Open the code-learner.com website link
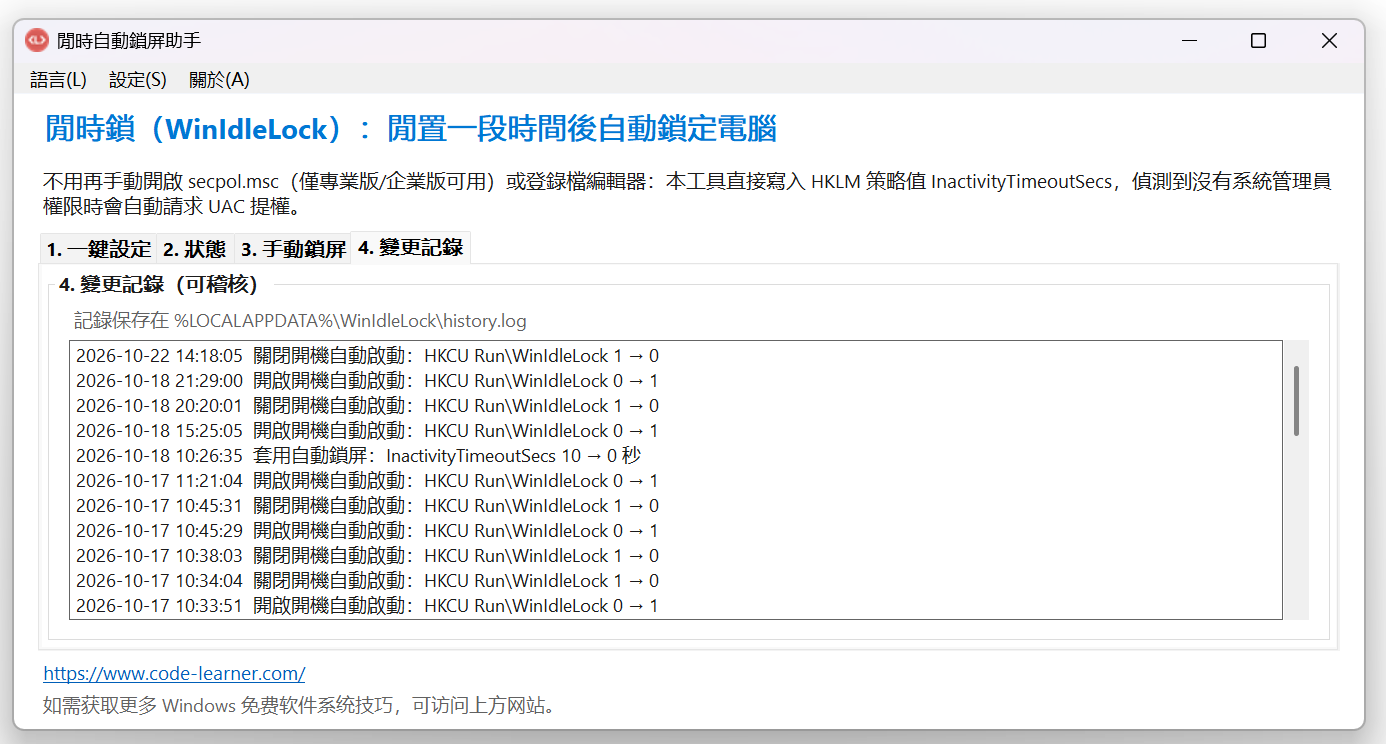This screenshot has height=744, width=1386. point(174,673)
